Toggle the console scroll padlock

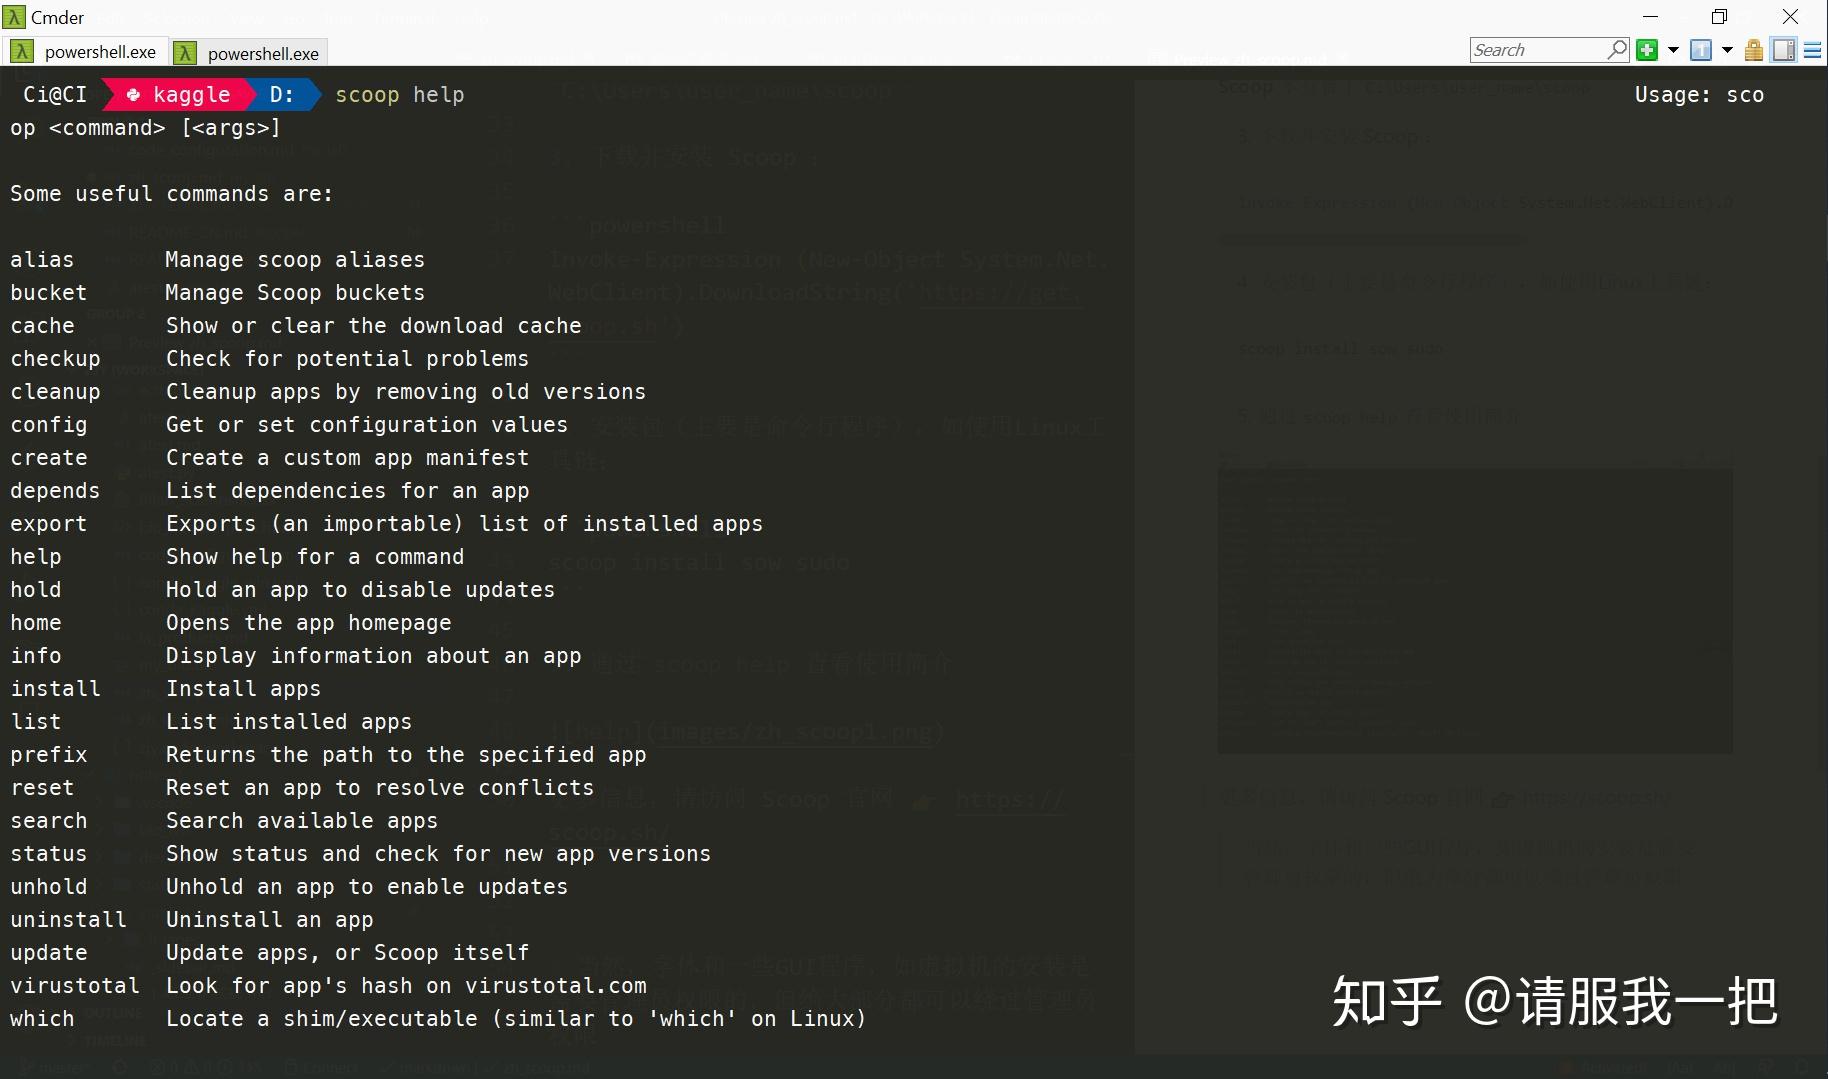tap(1753, 49)
